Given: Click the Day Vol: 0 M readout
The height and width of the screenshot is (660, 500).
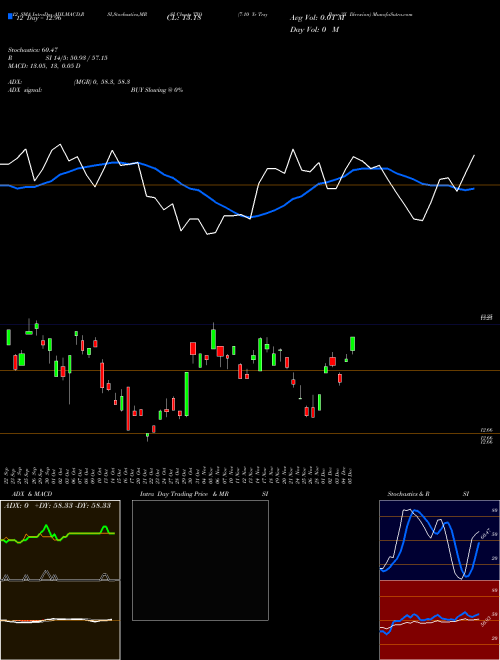Looking at the screenshot, I should click(x=314, y=29).
